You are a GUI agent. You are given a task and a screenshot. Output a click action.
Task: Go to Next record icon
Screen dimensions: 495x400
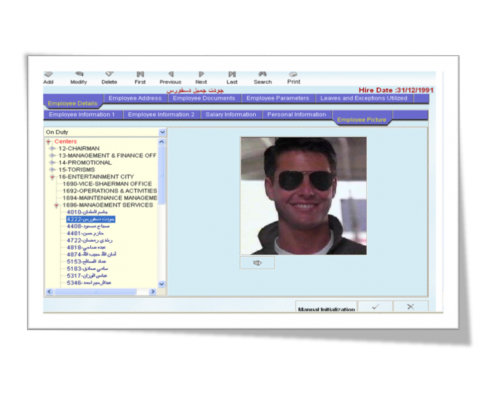coord(201,74)
